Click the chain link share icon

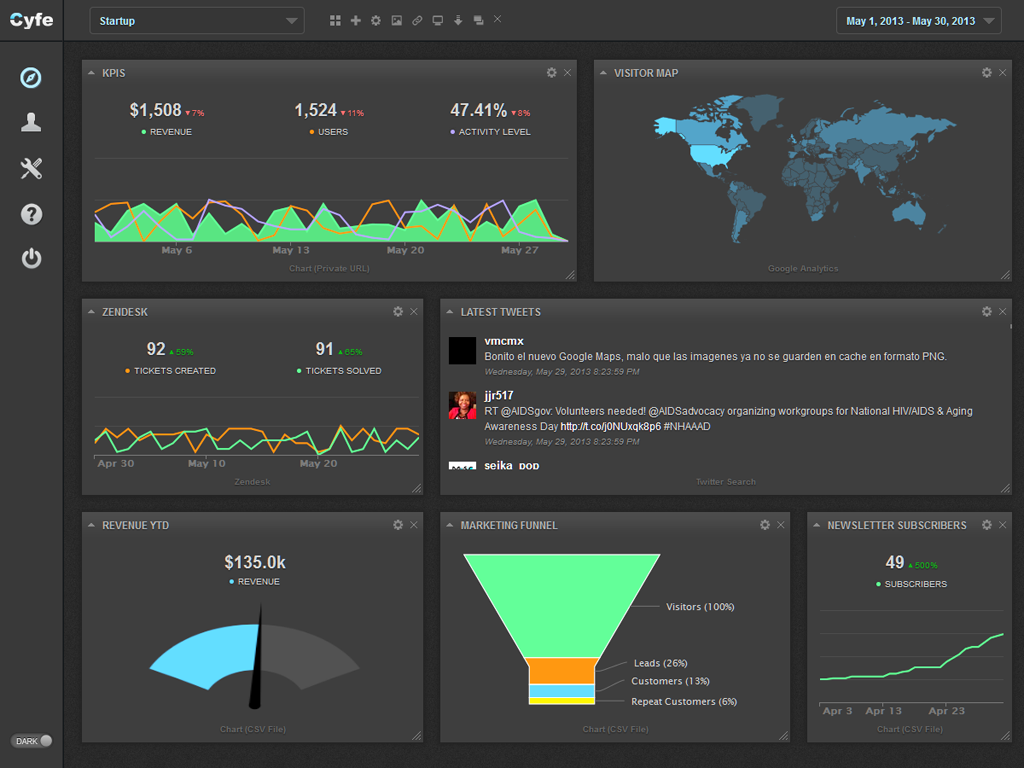[417, 20]
